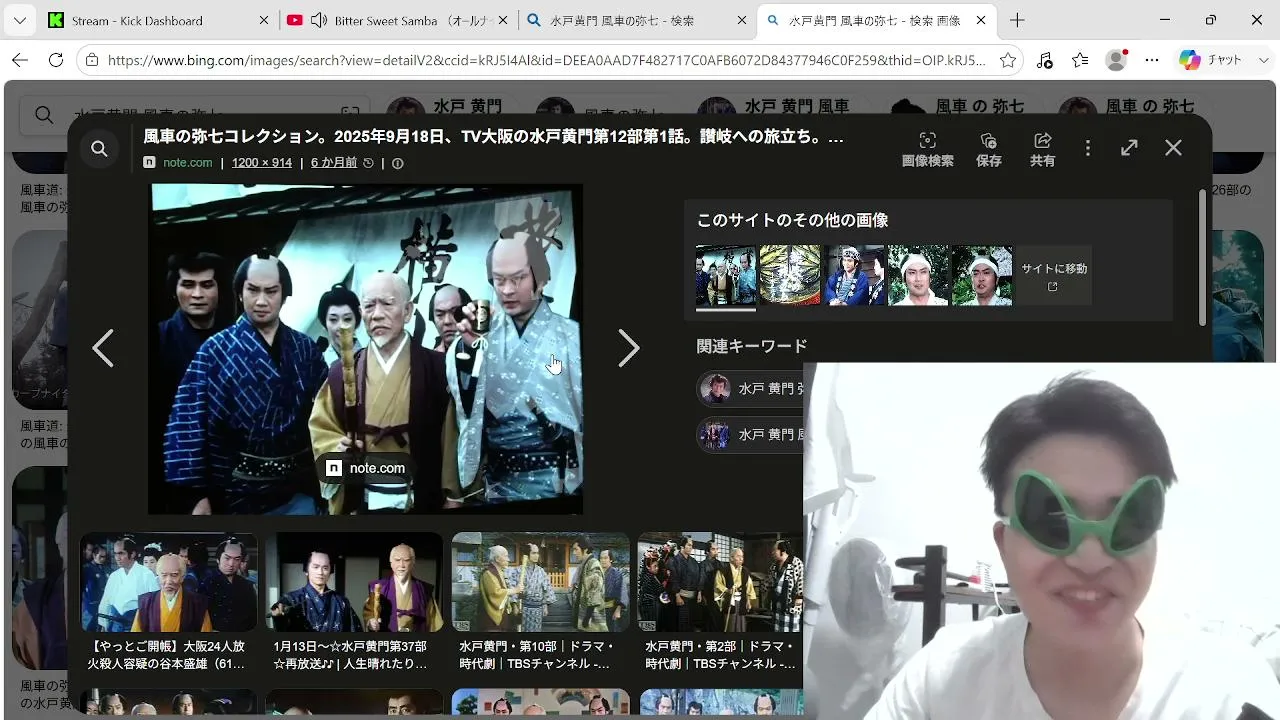Open related image 水戸黄門・第2部 ドラマ
The width and height of the screenshot is (1280, 720).
[720, 602]
